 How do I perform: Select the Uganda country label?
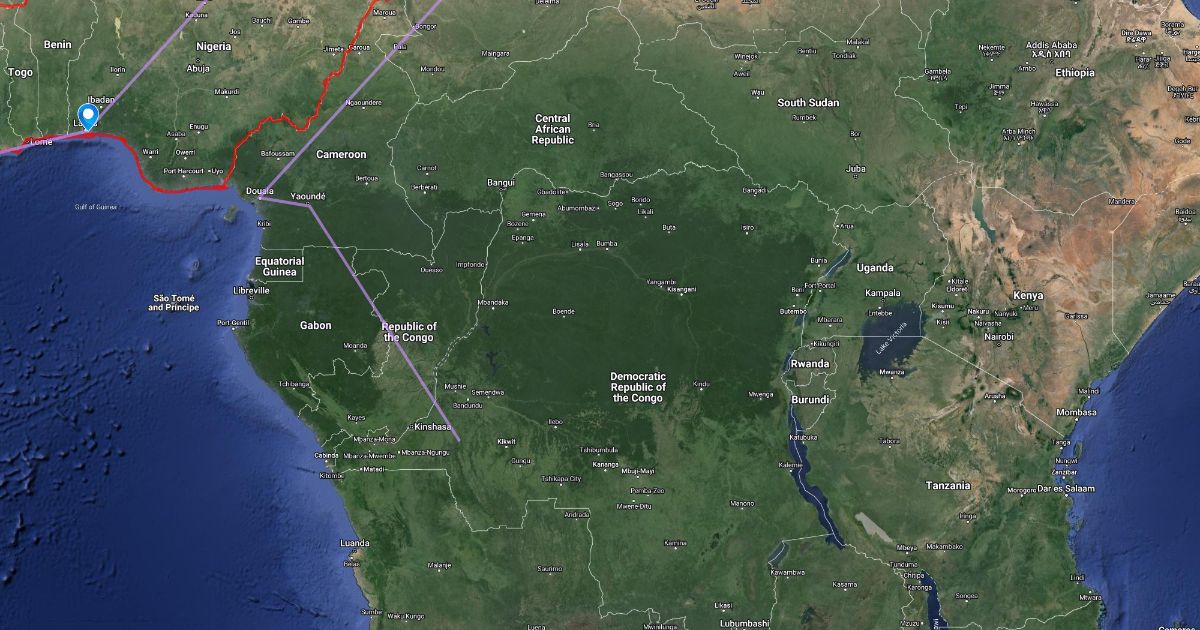coord(875,268)
